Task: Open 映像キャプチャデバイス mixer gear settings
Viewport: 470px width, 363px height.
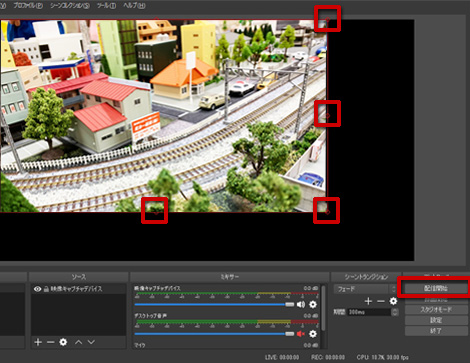Action: tap(313, 304)
